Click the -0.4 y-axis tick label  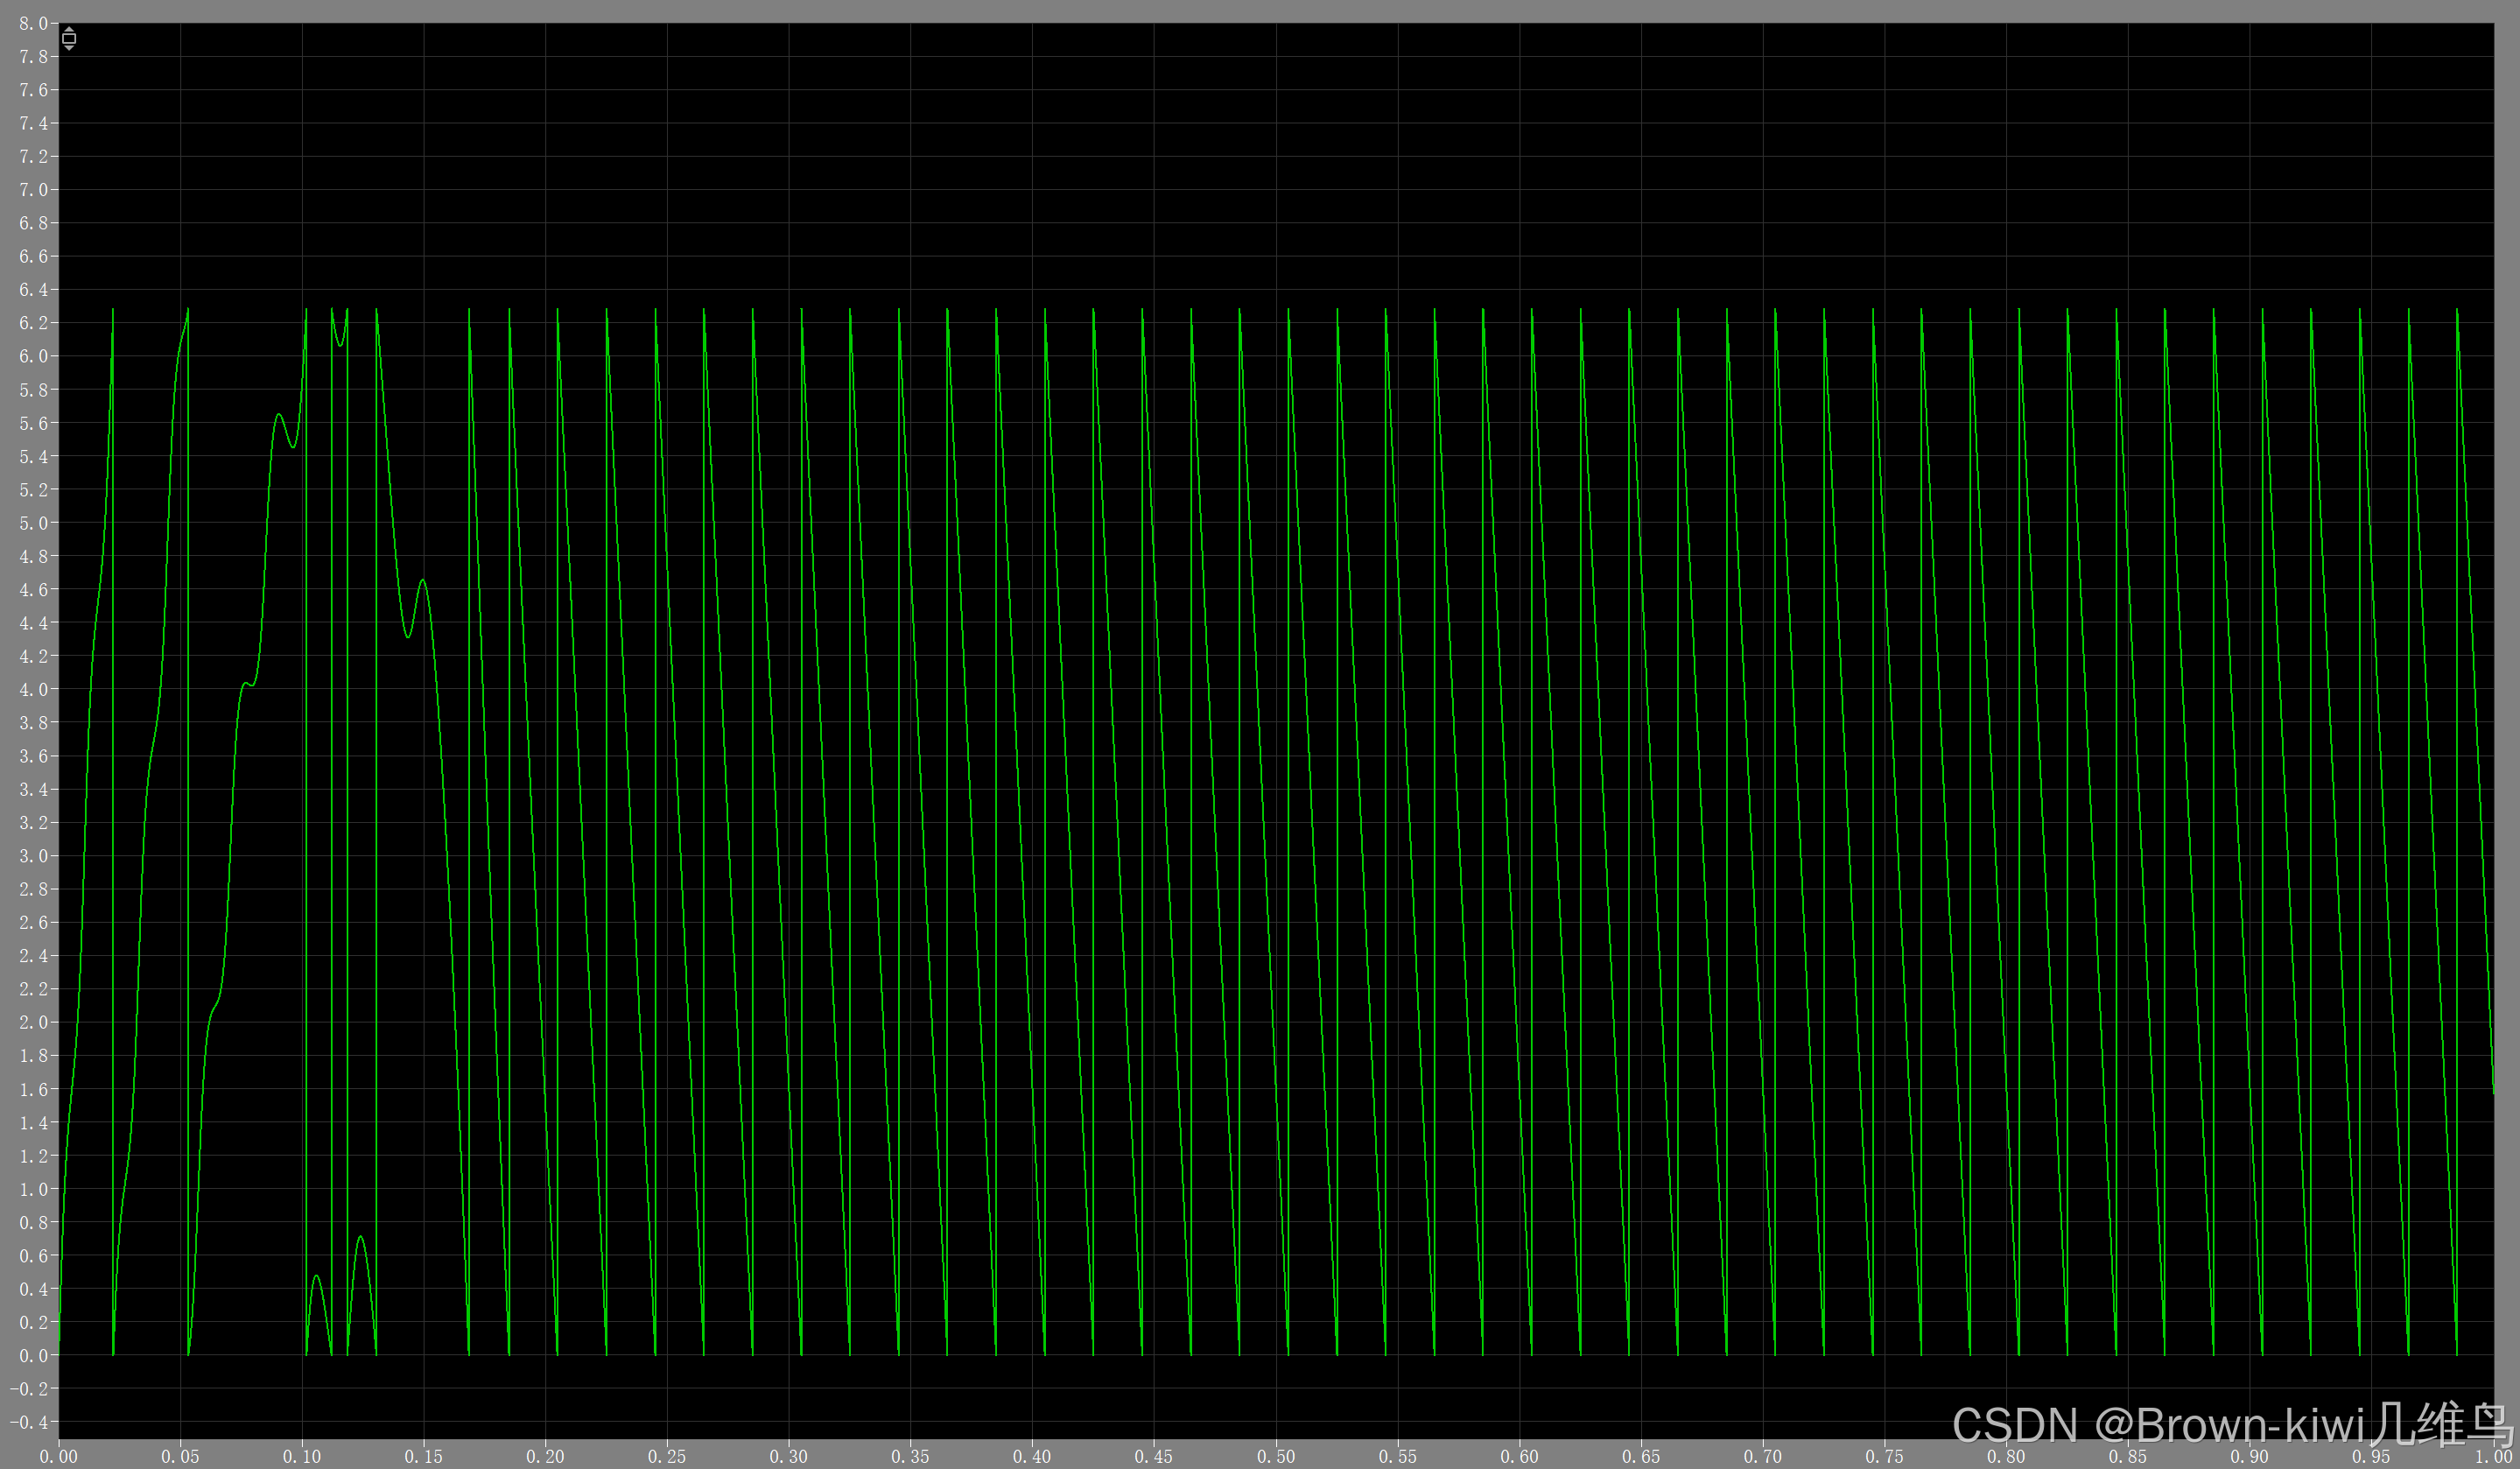(28, 1422)
